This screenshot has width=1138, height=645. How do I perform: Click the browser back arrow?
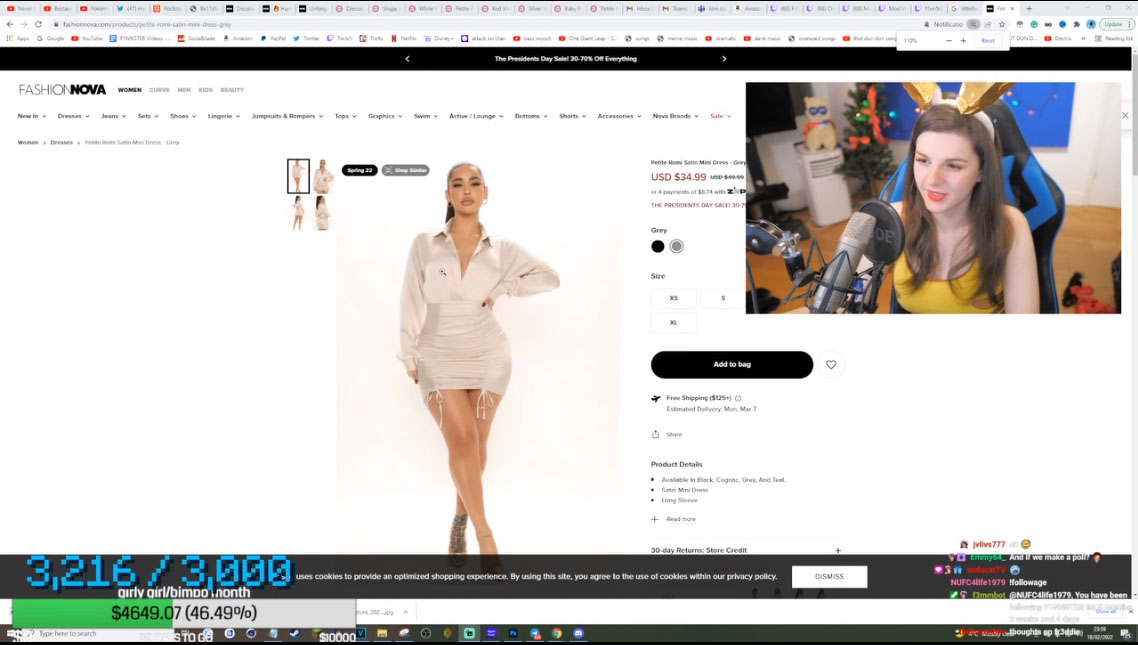pos(9,24)
